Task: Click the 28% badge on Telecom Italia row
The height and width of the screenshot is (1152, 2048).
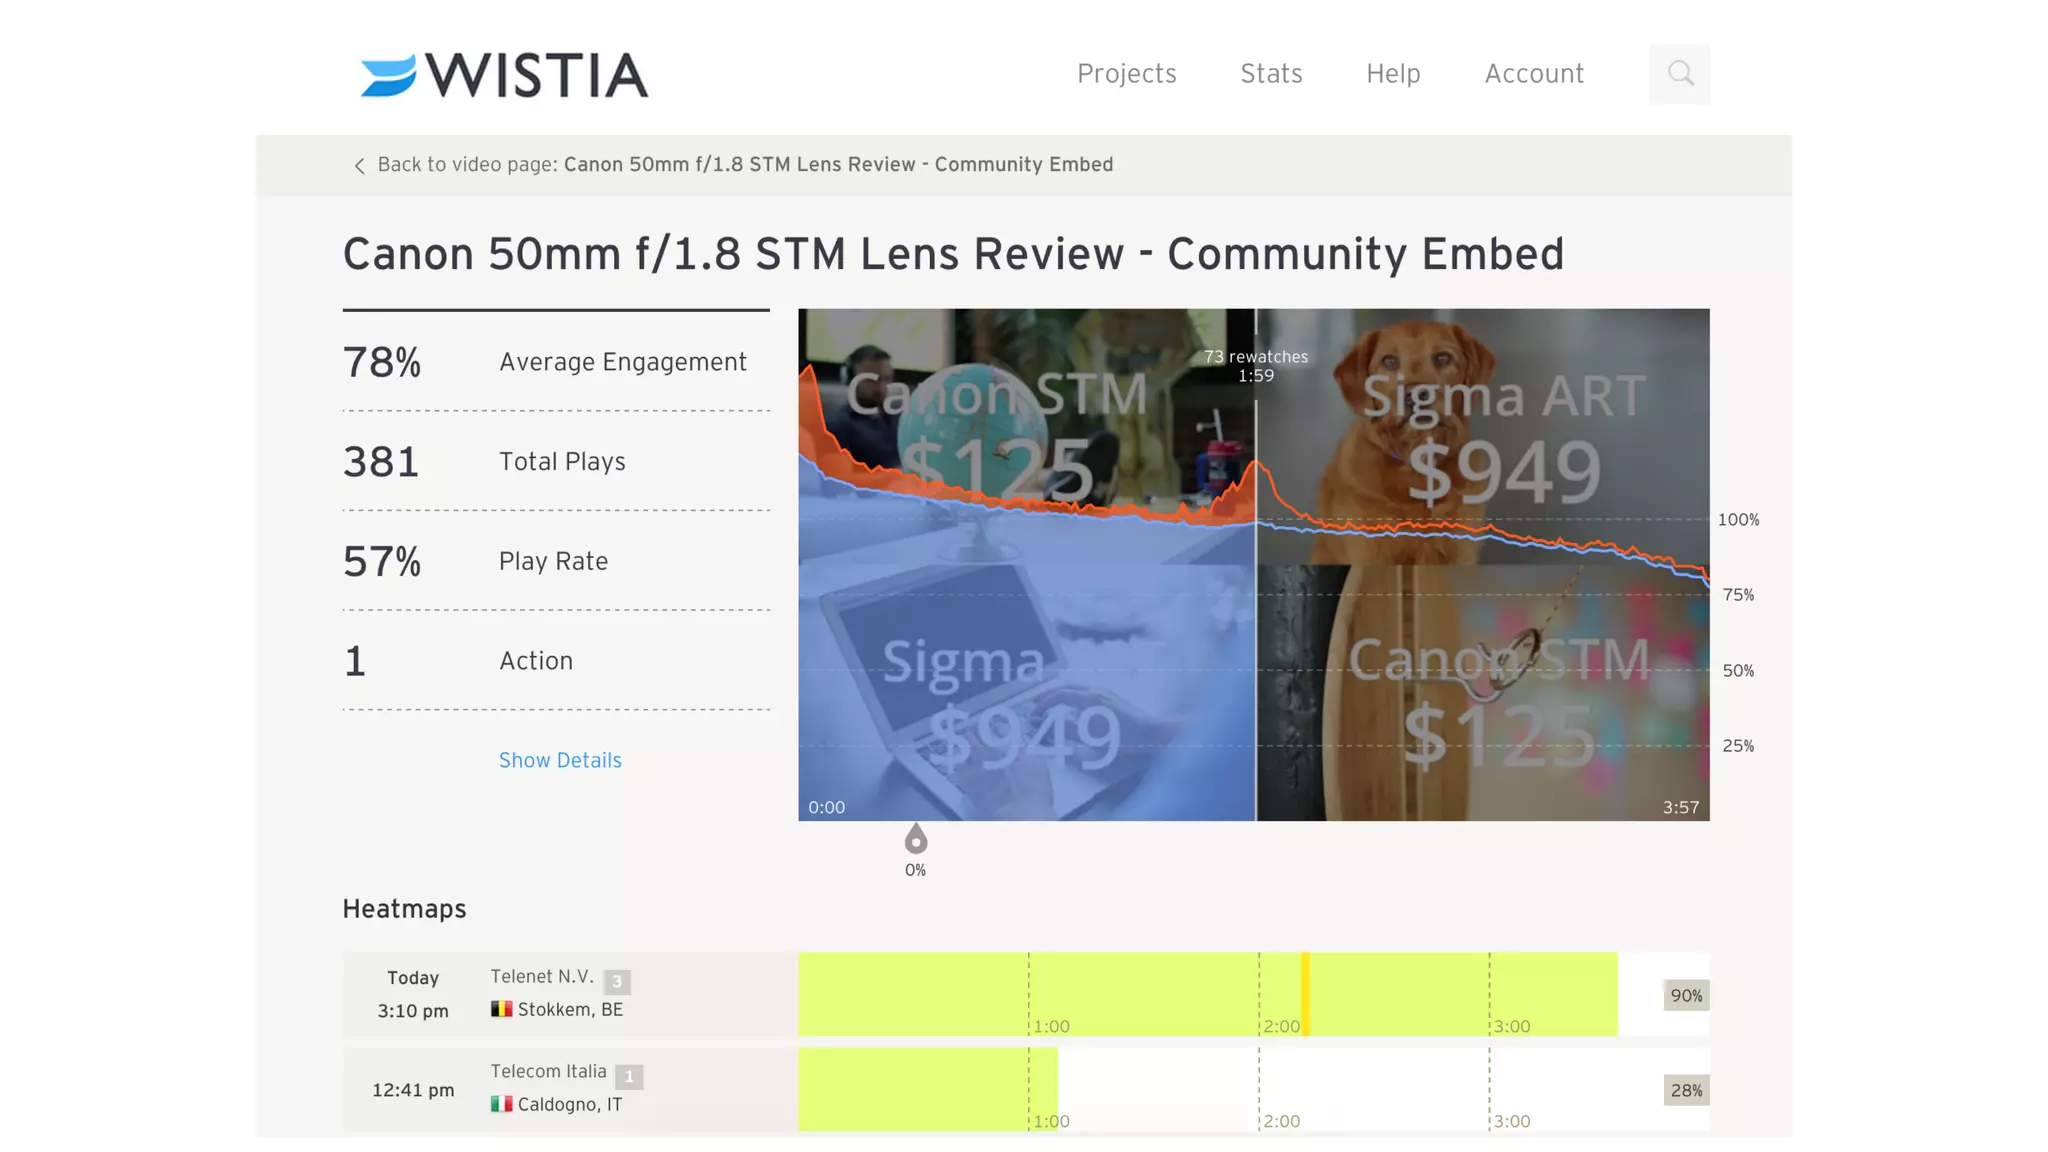Action: (1686, 1090)
